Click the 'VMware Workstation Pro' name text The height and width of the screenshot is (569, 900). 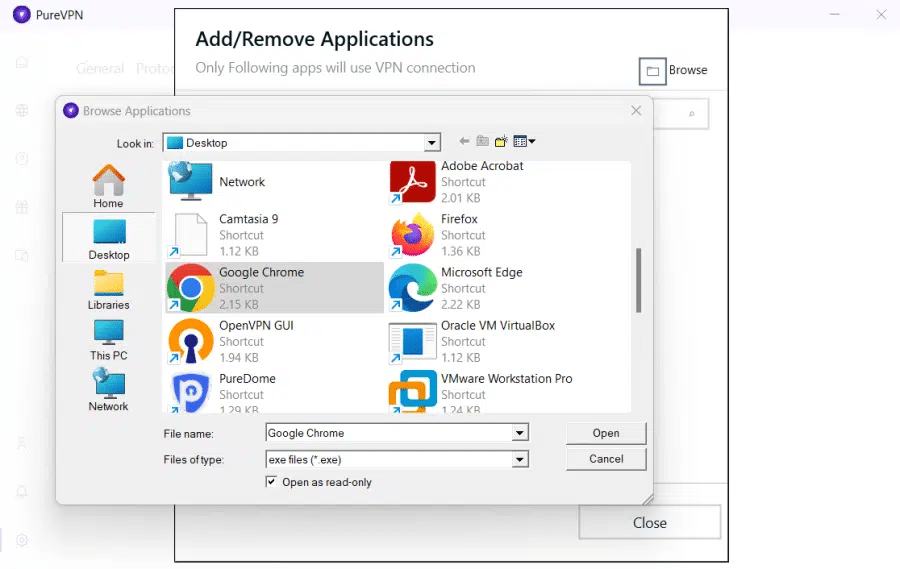click(507, 378)
